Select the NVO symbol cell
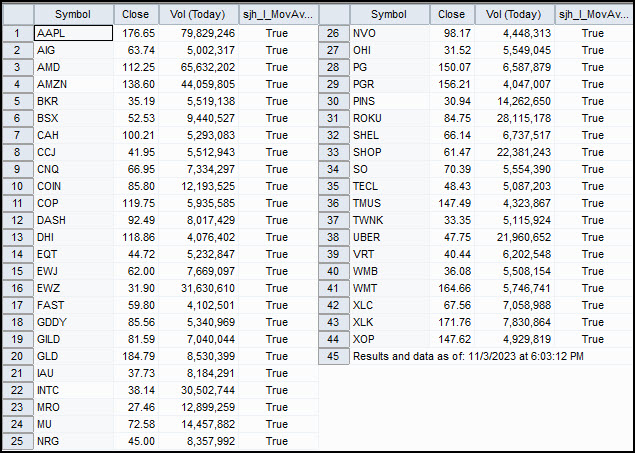The height and width of the screenshot is (453, 635). click(390, 33)
